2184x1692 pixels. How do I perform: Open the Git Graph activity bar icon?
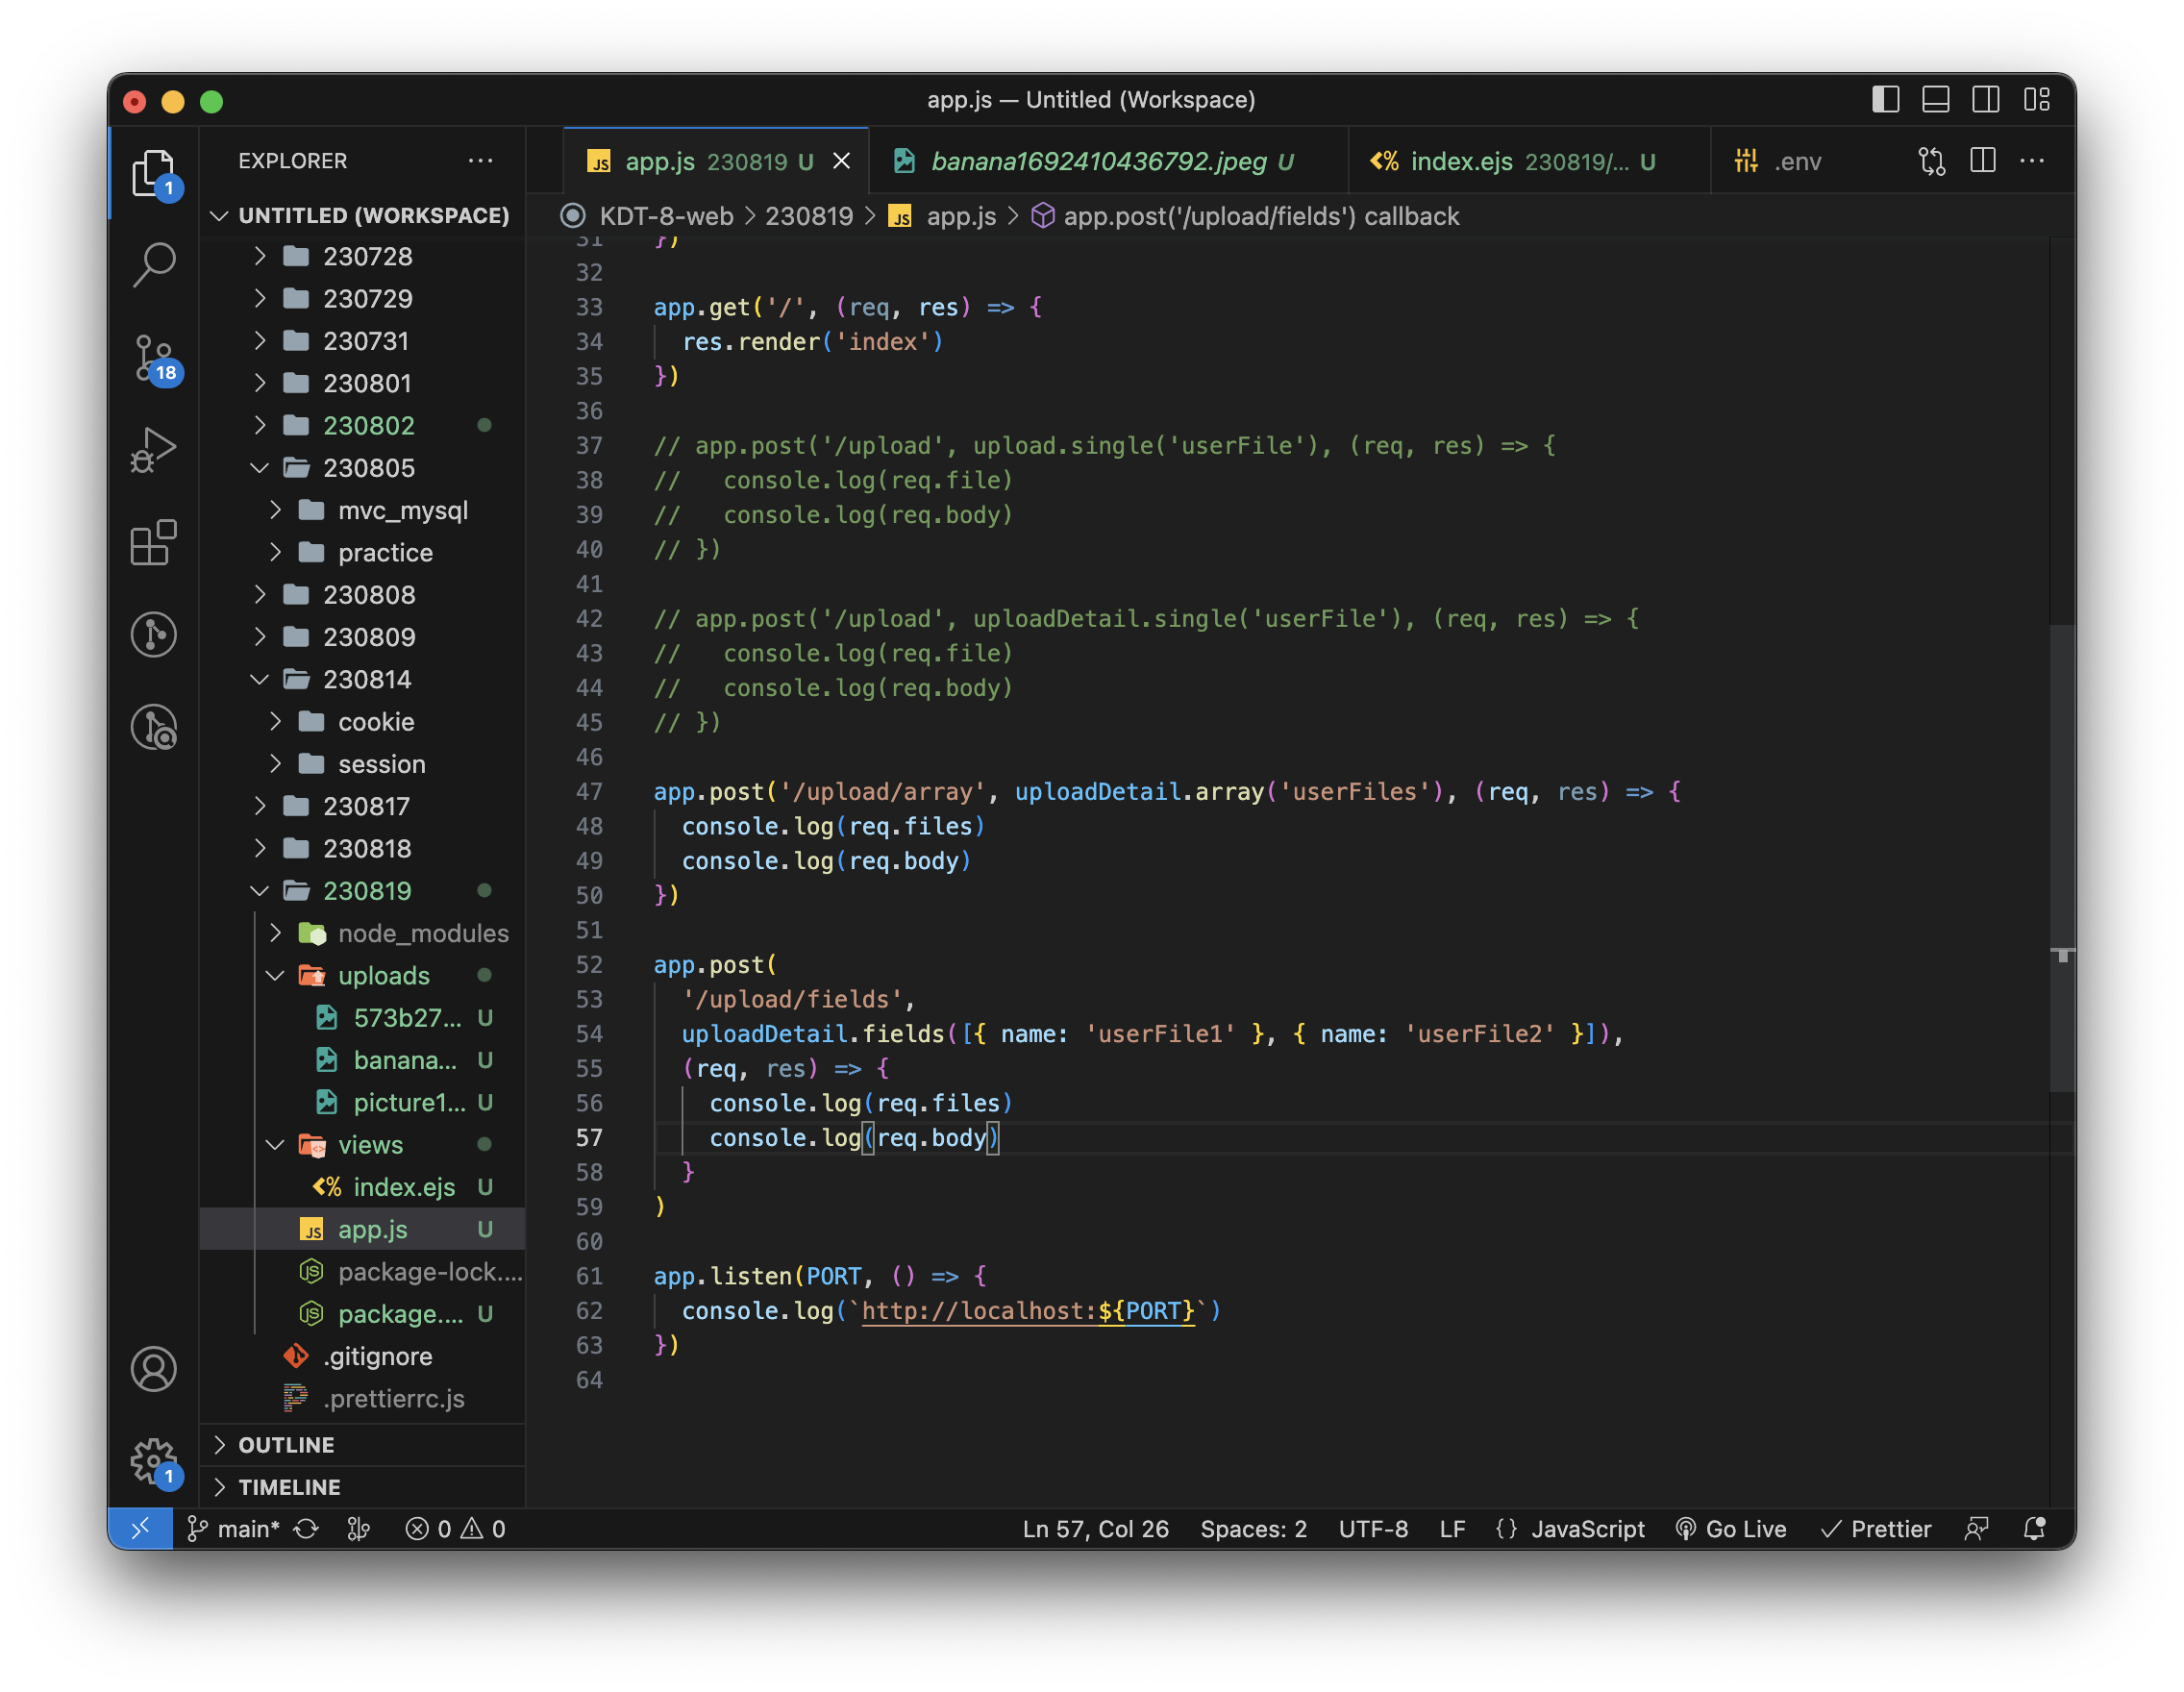[153, 635]
